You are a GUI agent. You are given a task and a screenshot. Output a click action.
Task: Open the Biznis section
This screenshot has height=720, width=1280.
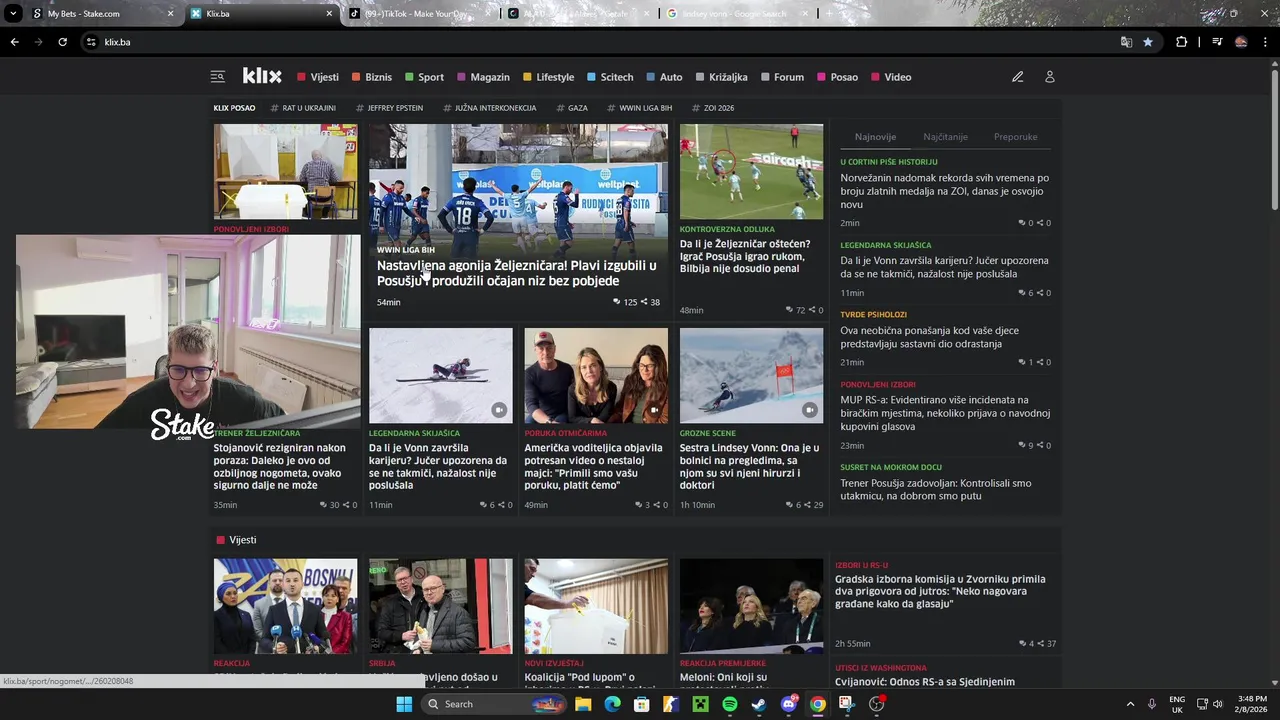point(372,77)
